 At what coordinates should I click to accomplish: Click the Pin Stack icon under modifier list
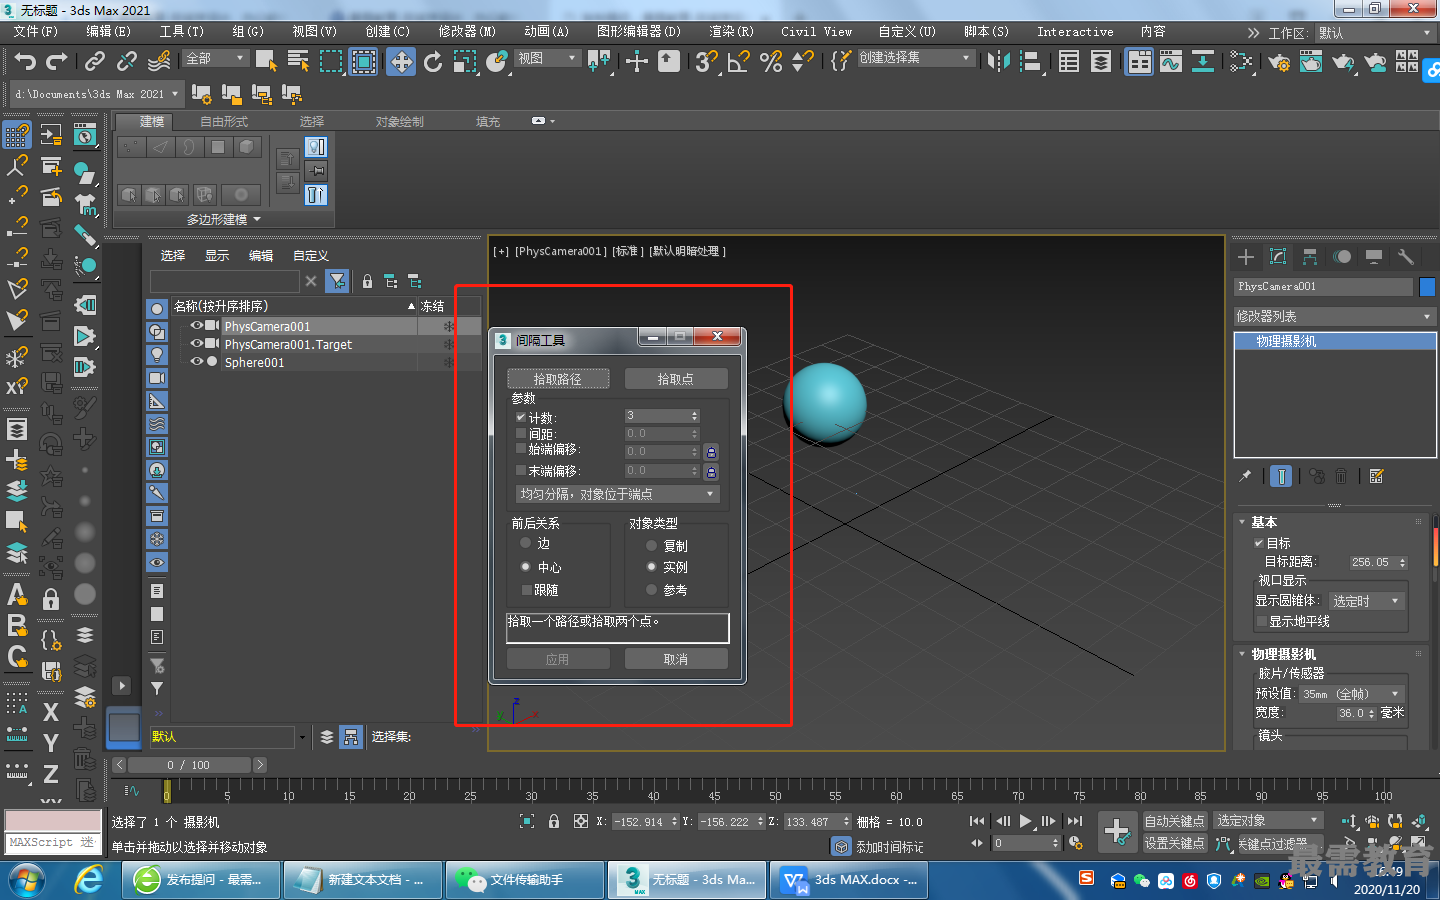pyautogui.click(x=1245, y=476)
